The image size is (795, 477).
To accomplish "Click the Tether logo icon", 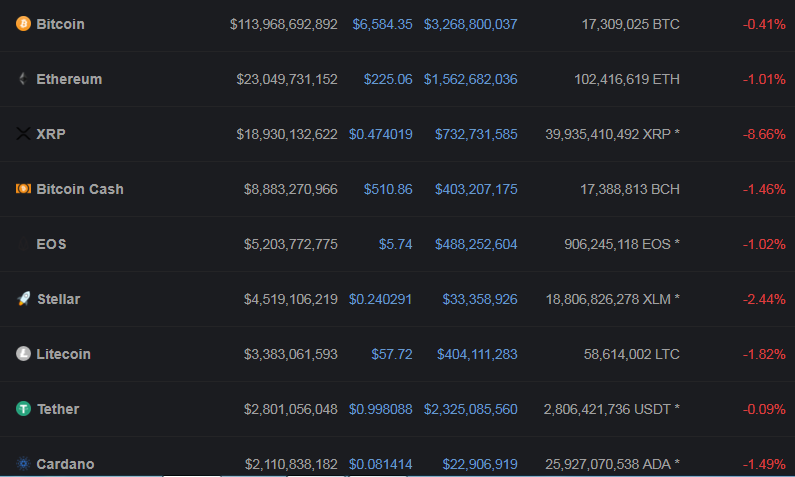I will pyautogui.click(x=23, y=409).
